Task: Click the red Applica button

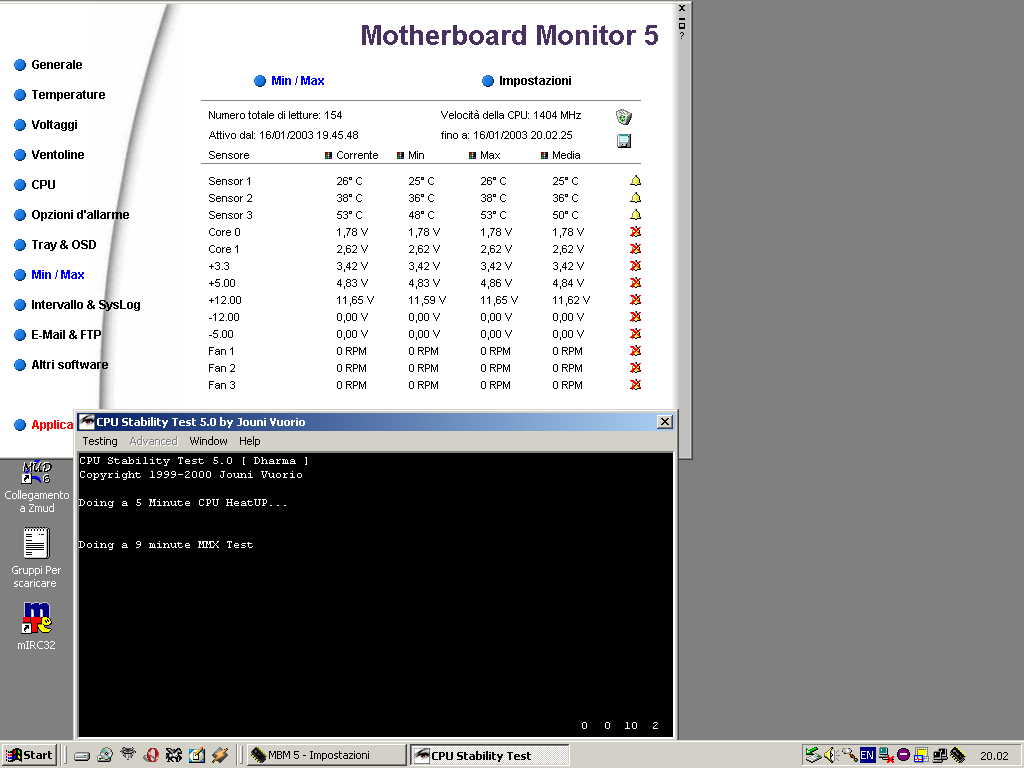Action: [44, 425]
